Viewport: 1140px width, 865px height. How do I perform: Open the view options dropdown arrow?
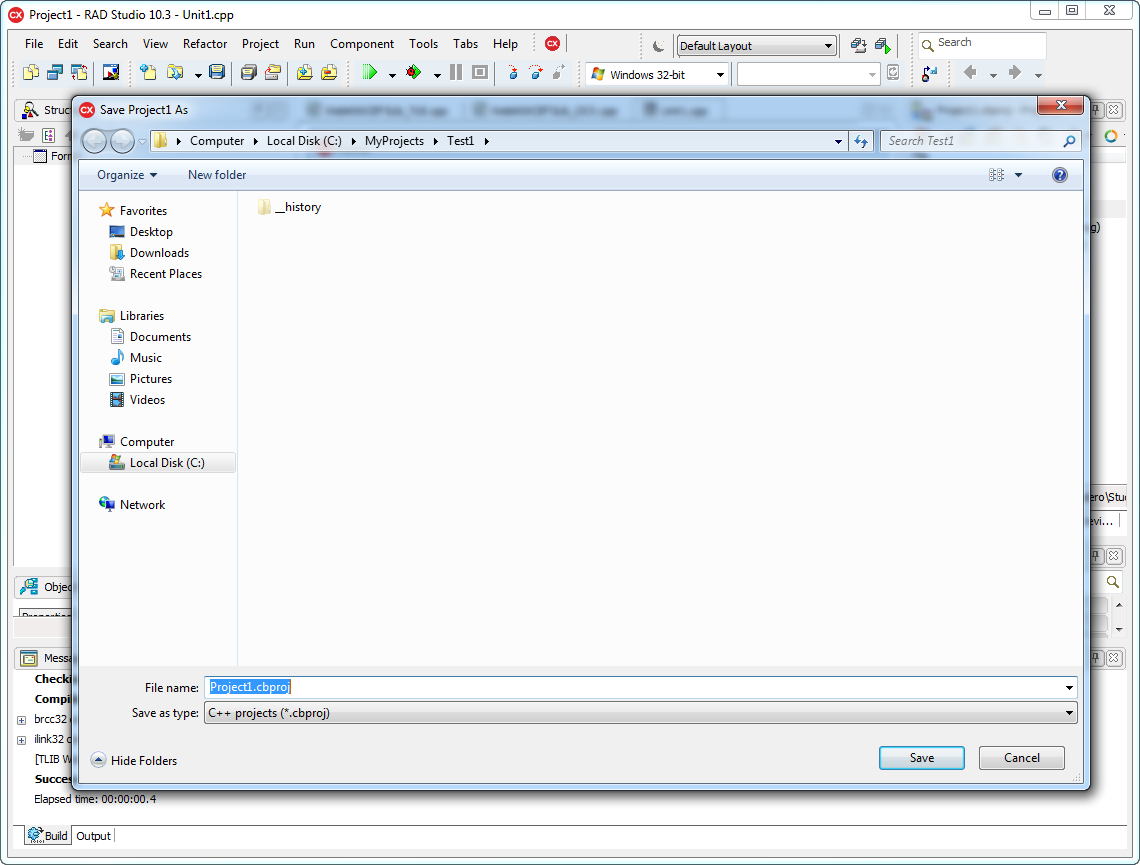click(1019, 175)
